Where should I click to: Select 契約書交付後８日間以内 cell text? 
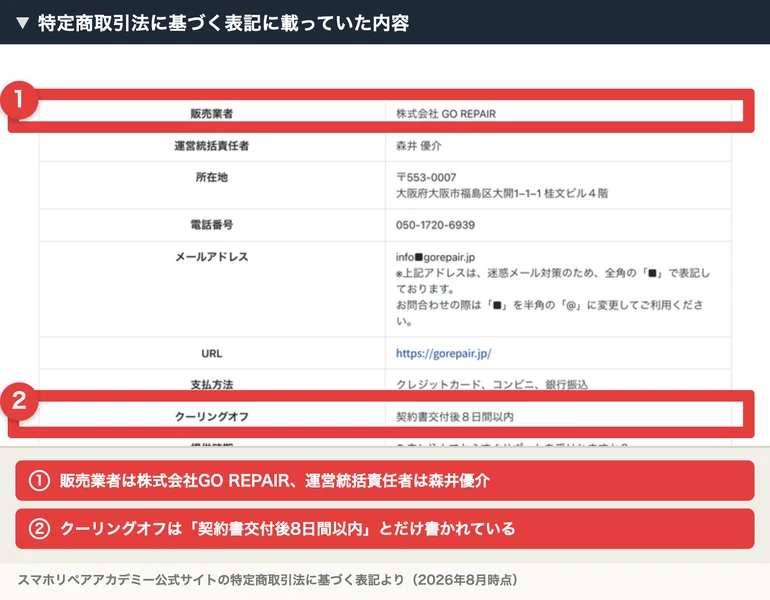[x=455, y=417]
